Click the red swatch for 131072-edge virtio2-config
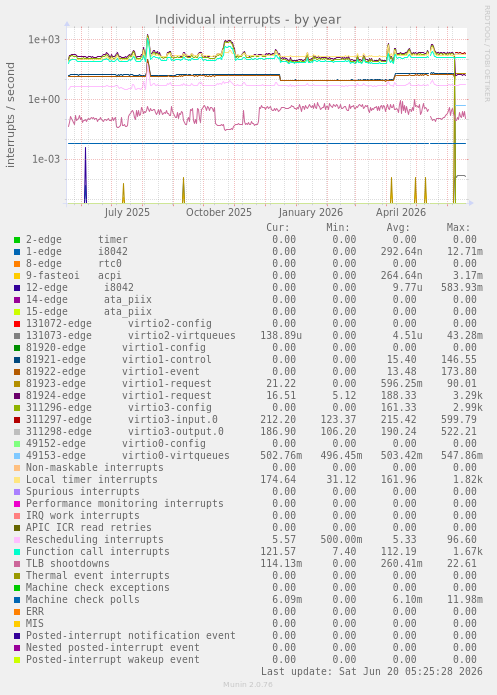This screenshot has width=497, height=695. click(x=17, y=324)
